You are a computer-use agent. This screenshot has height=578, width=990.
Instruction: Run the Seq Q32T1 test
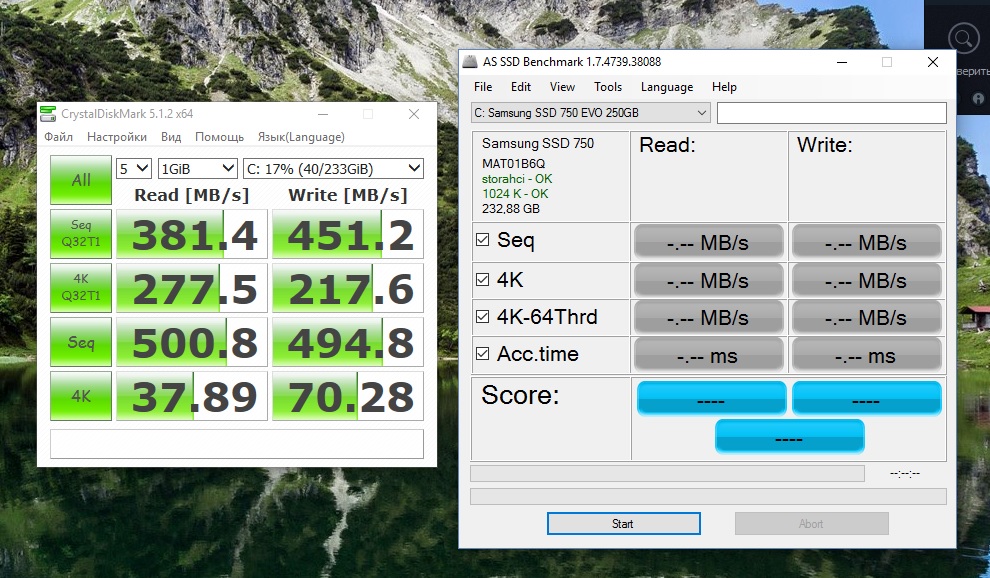[x=81, y=234]
